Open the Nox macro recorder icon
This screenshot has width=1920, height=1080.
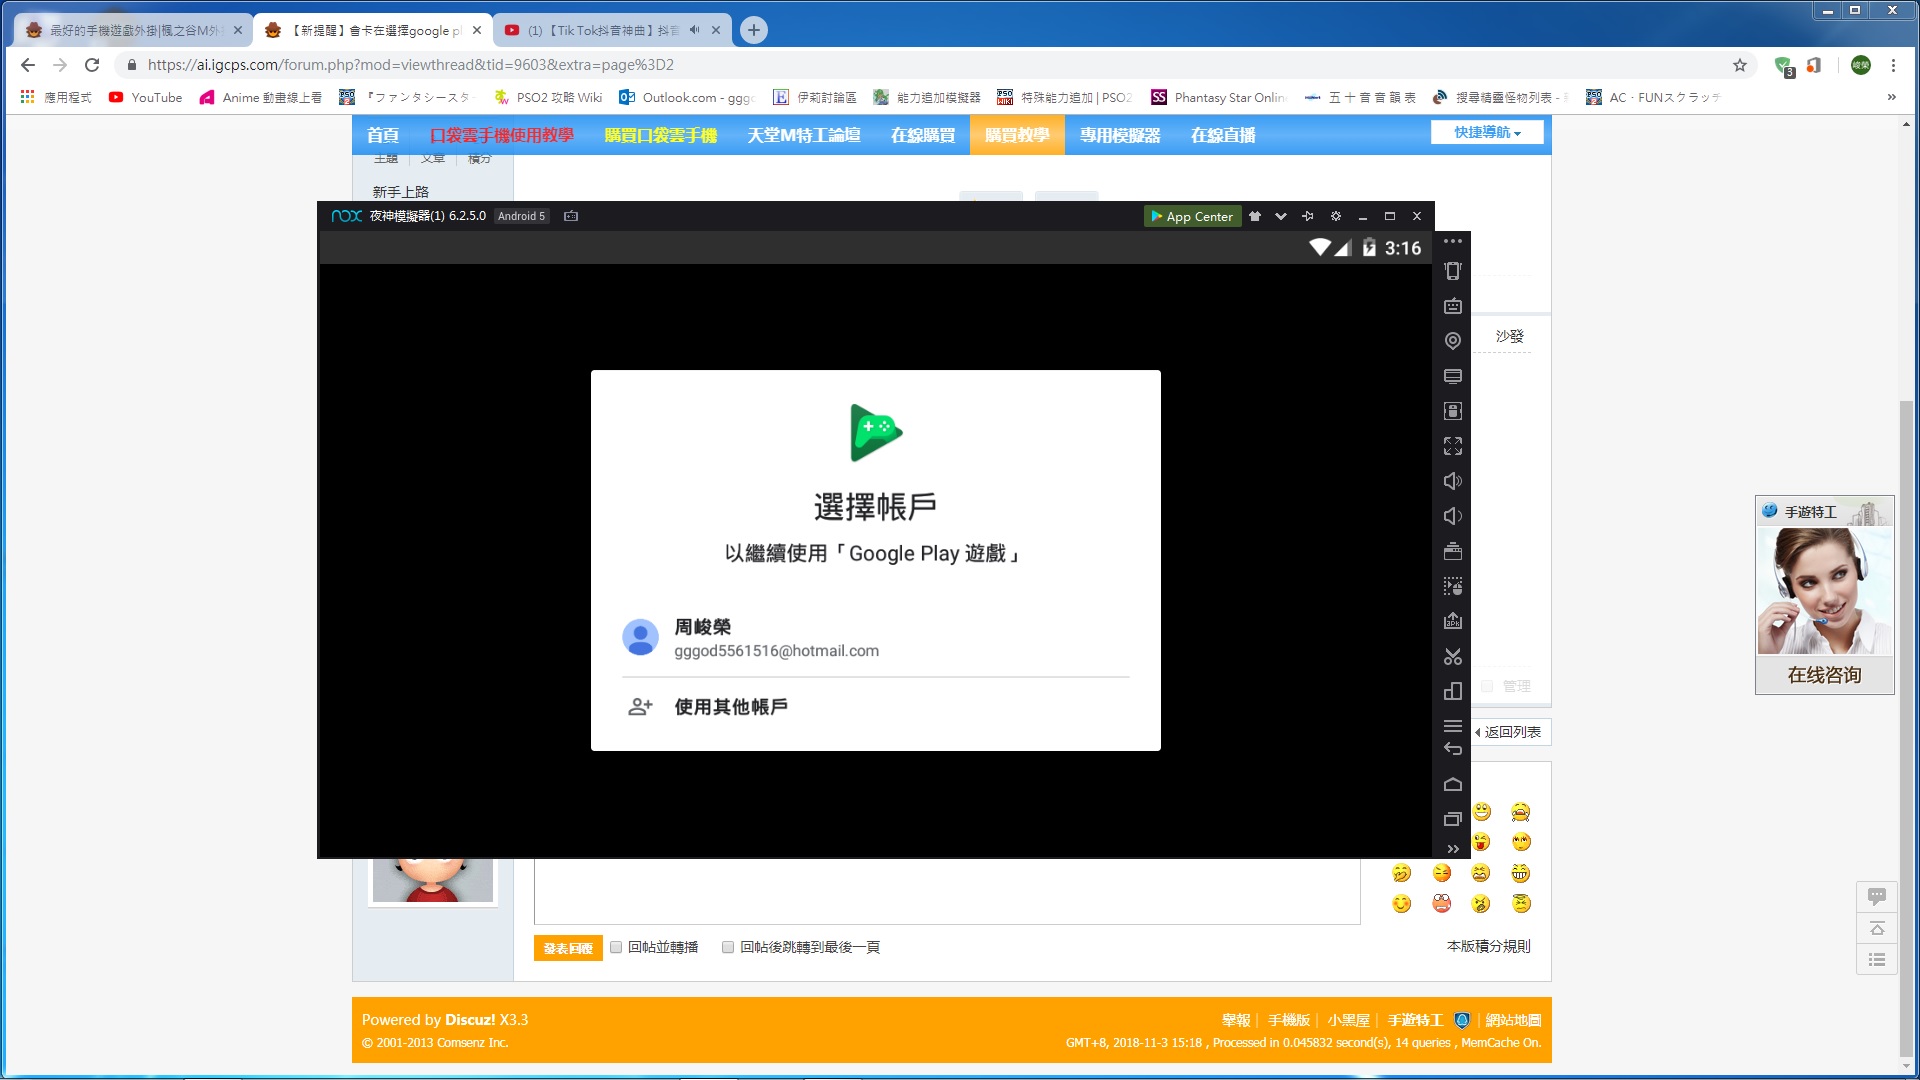[x=1453, y=586]
